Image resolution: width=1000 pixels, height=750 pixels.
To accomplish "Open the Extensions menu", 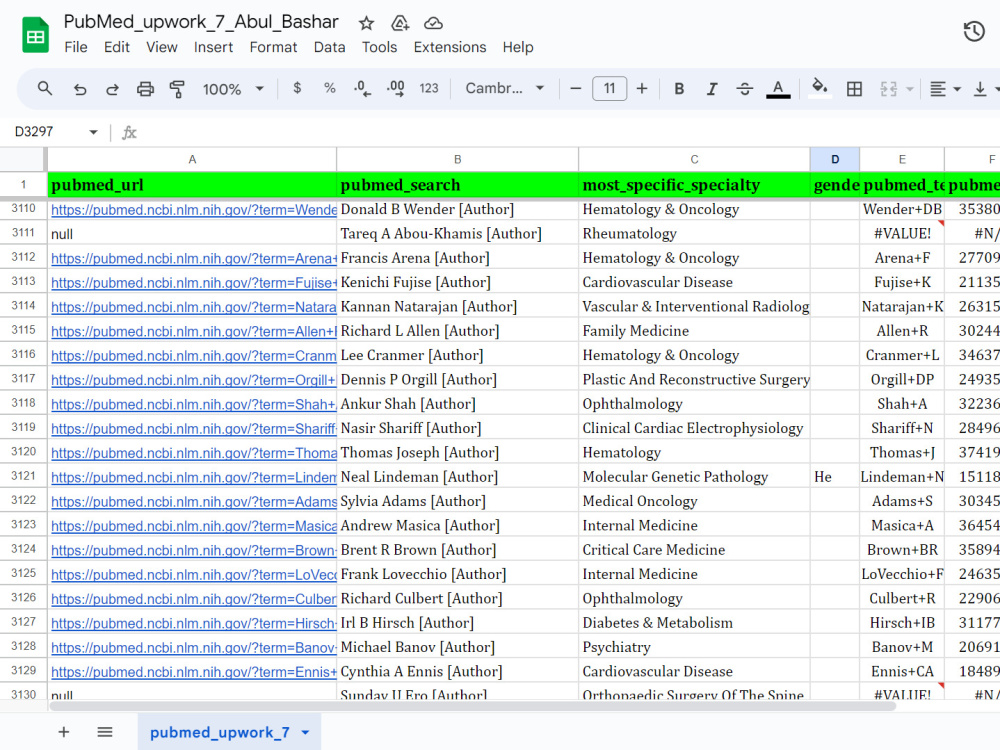I will click(450, 47).
